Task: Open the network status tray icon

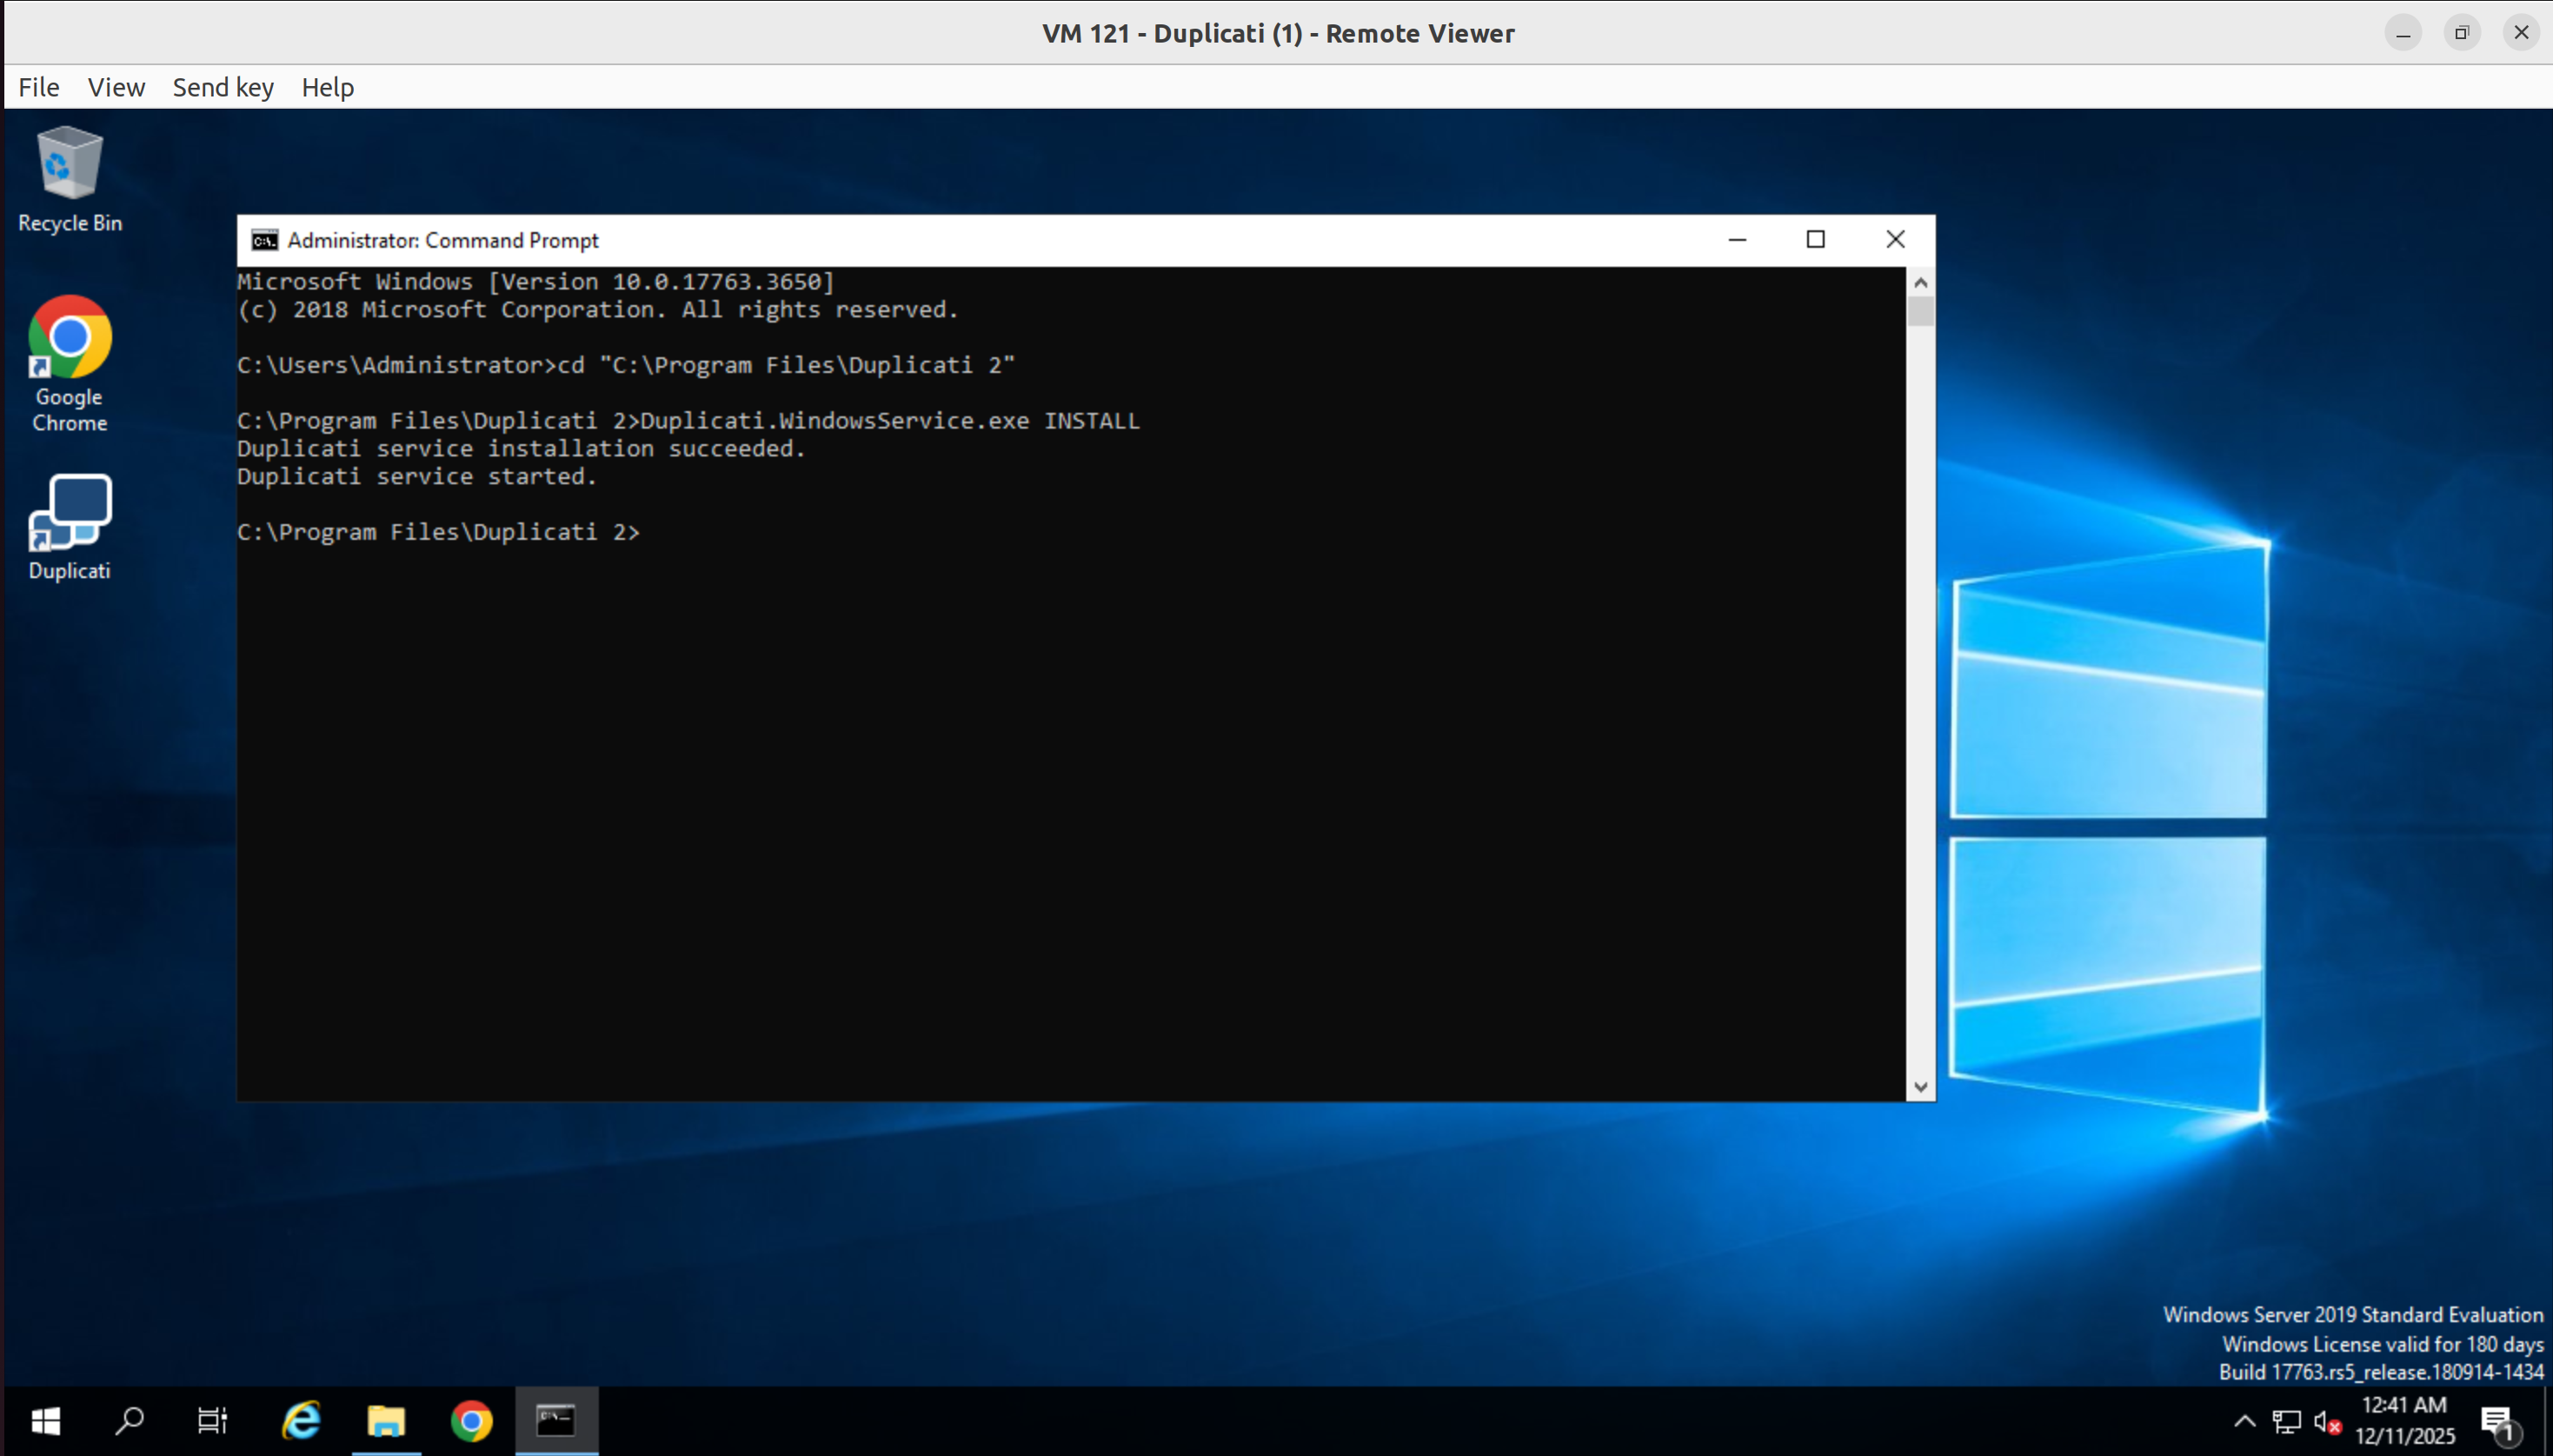Action: 2286,1422
